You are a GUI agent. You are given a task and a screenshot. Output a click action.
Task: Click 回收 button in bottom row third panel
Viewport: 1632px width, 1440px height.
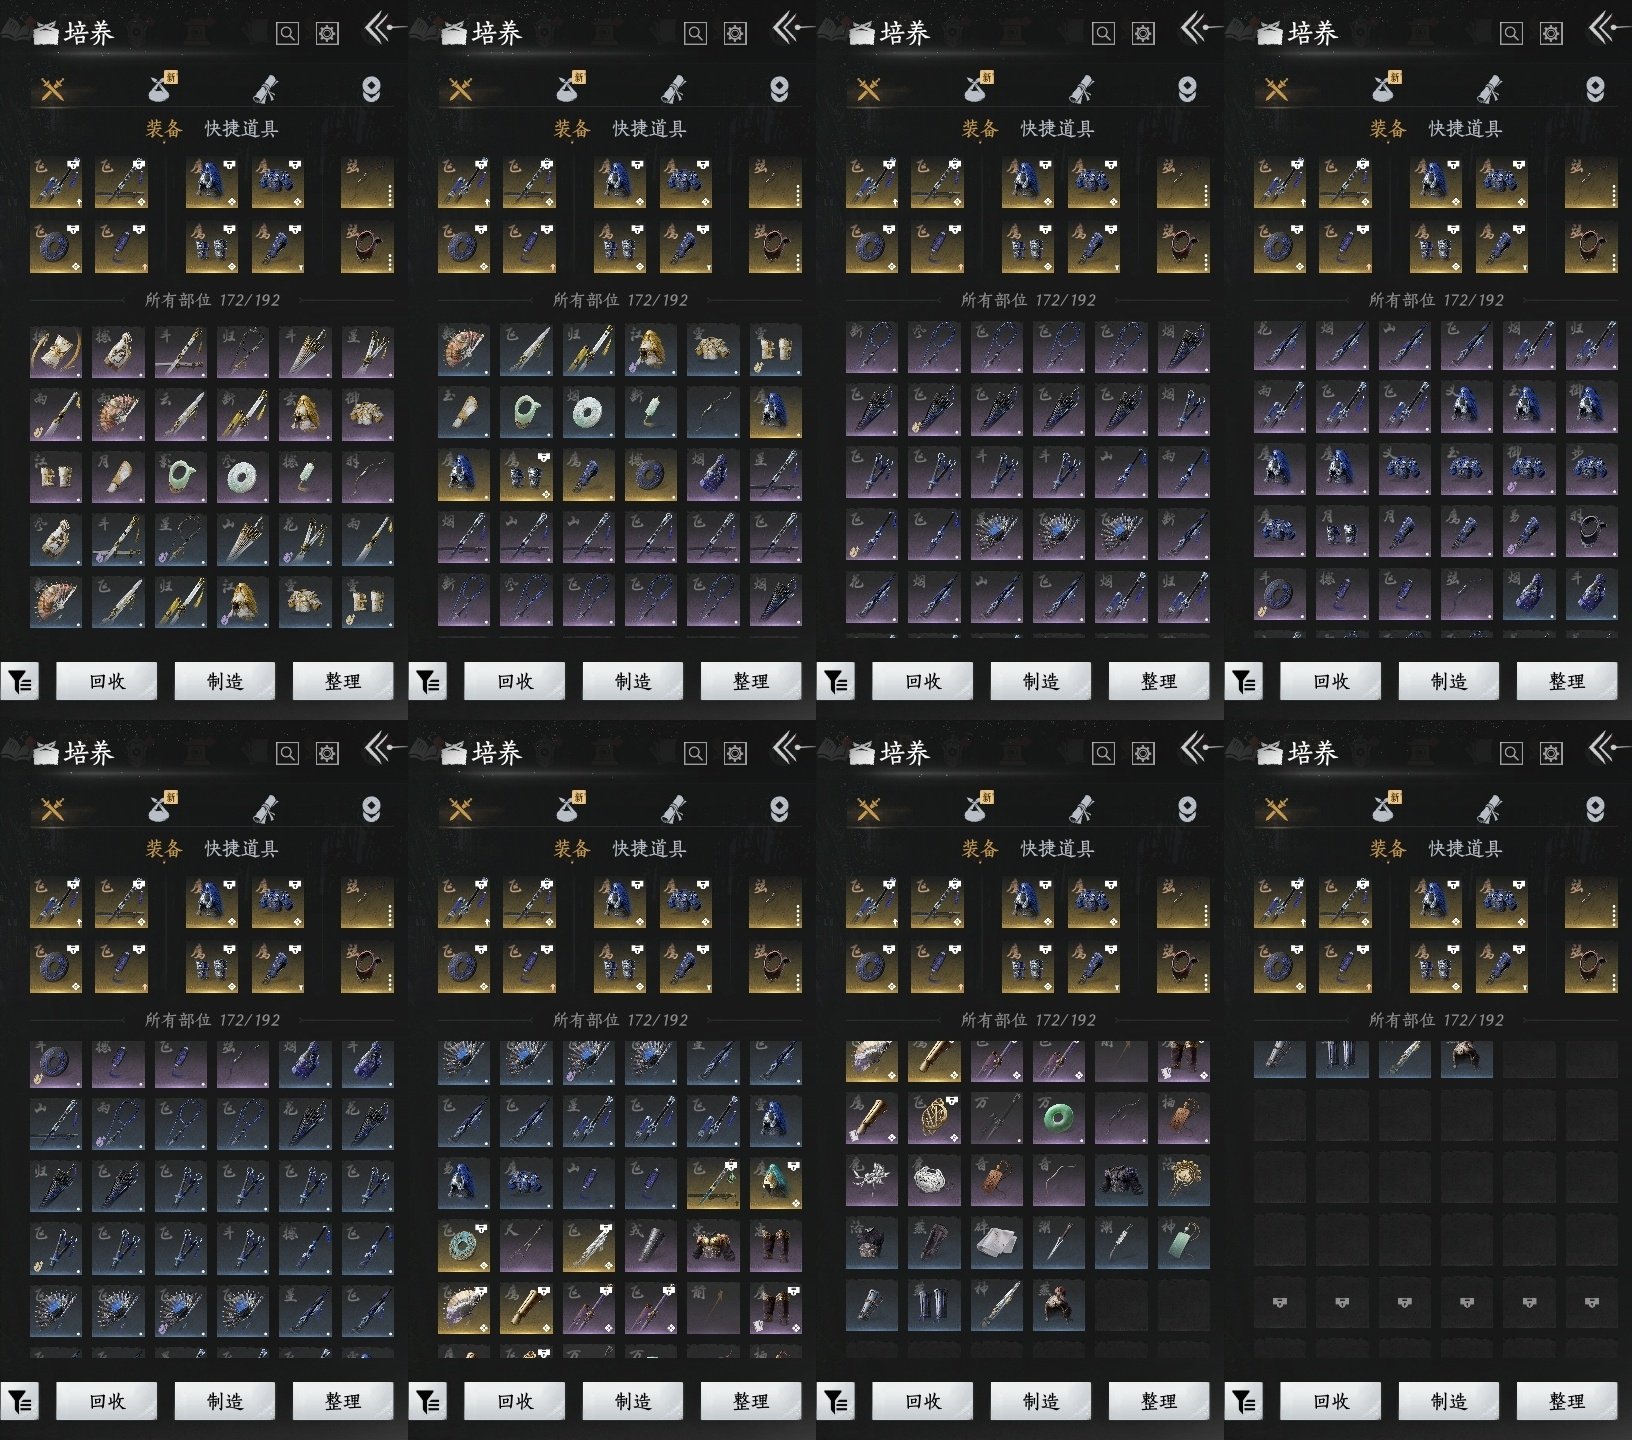pyautogui.click(x=923, y=1401)
